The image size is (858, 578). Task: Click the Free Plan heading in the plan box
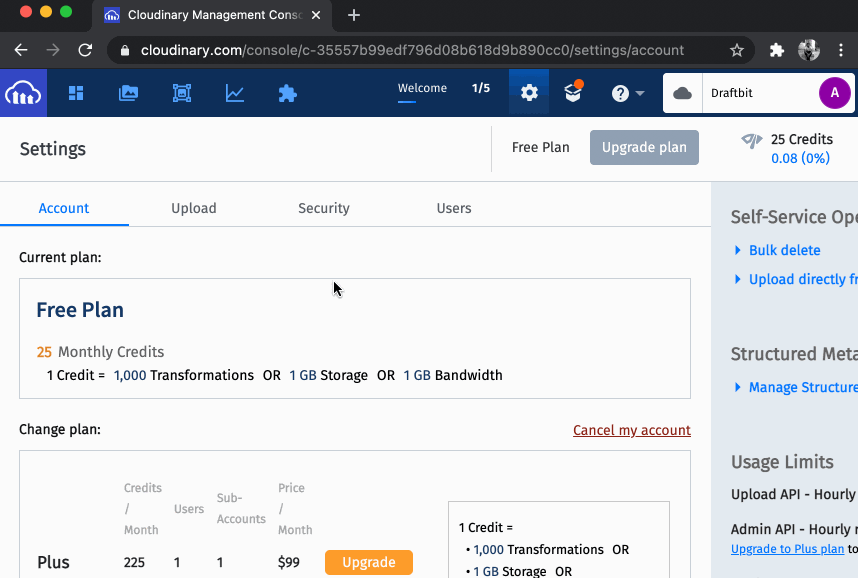click(80, 310)
